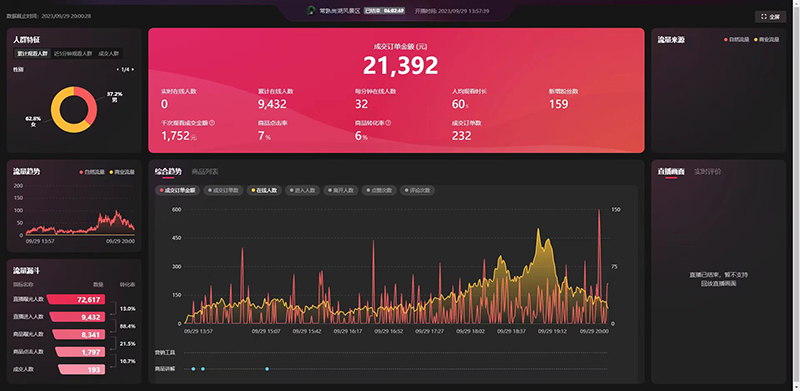This screenshot has height=391, width=800.
Task: Click the 21.5% conversion rate value
Action: 128,344
